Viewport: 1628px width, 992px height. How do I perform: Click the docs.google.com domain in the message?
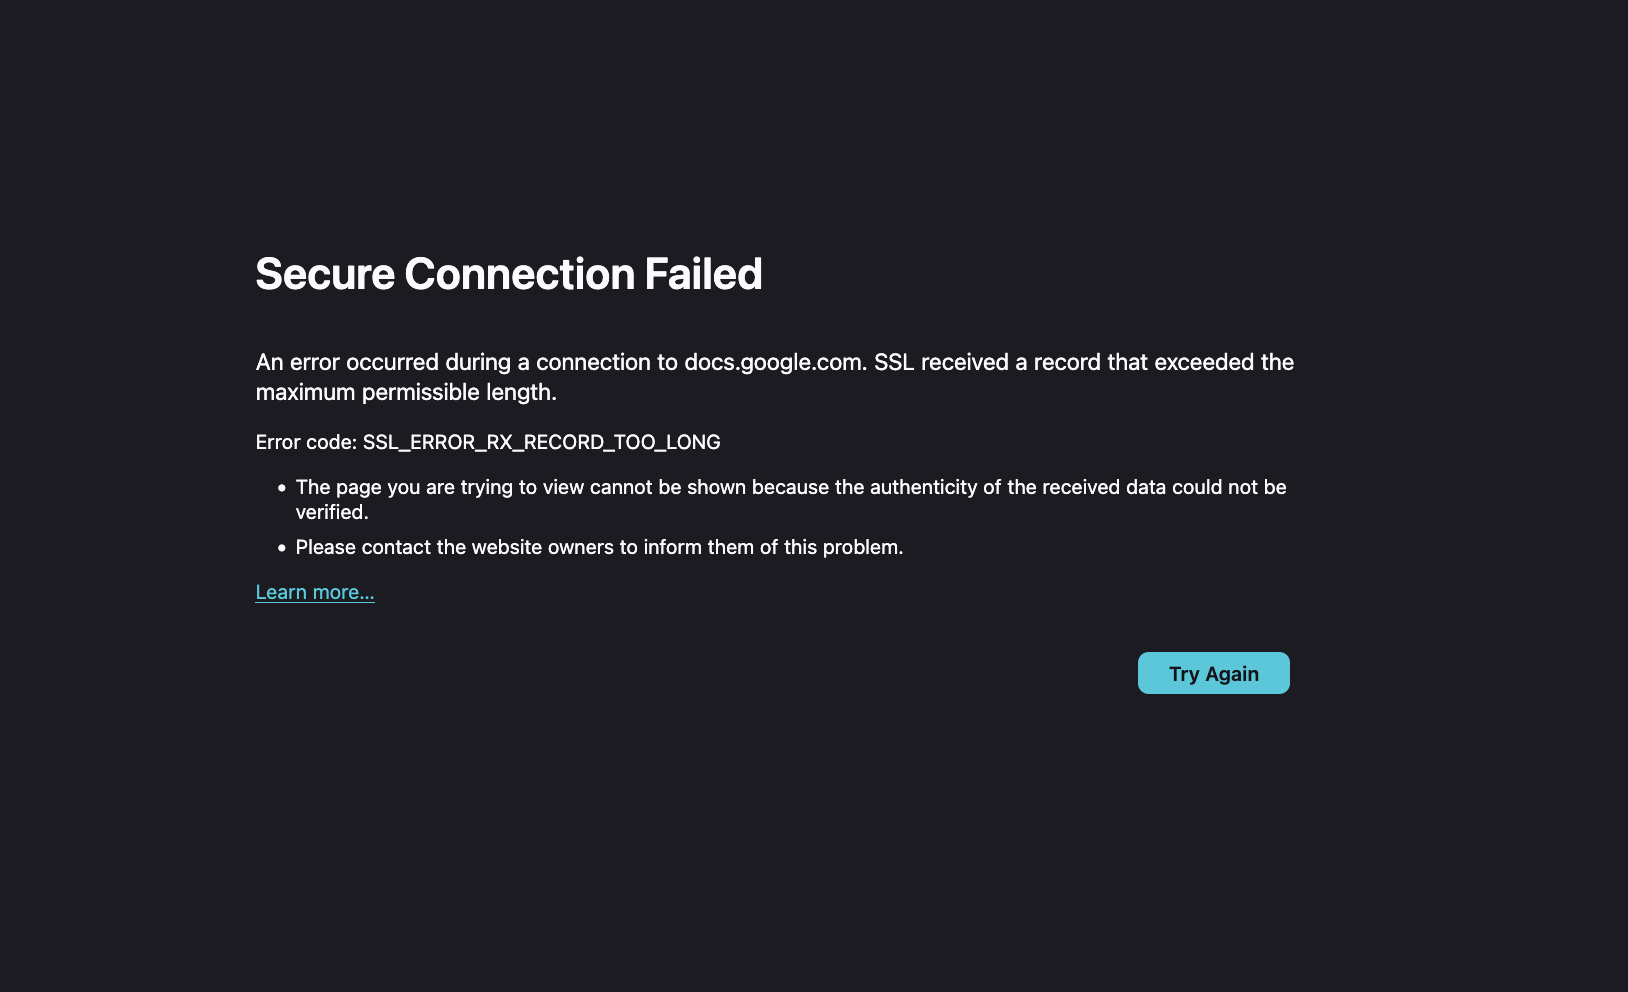point(774,362)
